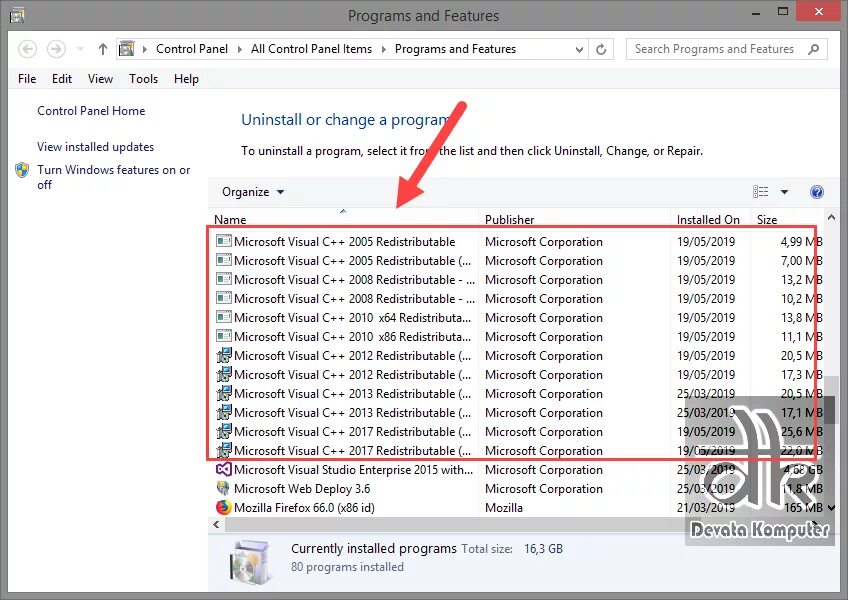Open the Control Panel Home link
848x600 pixels.
point(91,111)
